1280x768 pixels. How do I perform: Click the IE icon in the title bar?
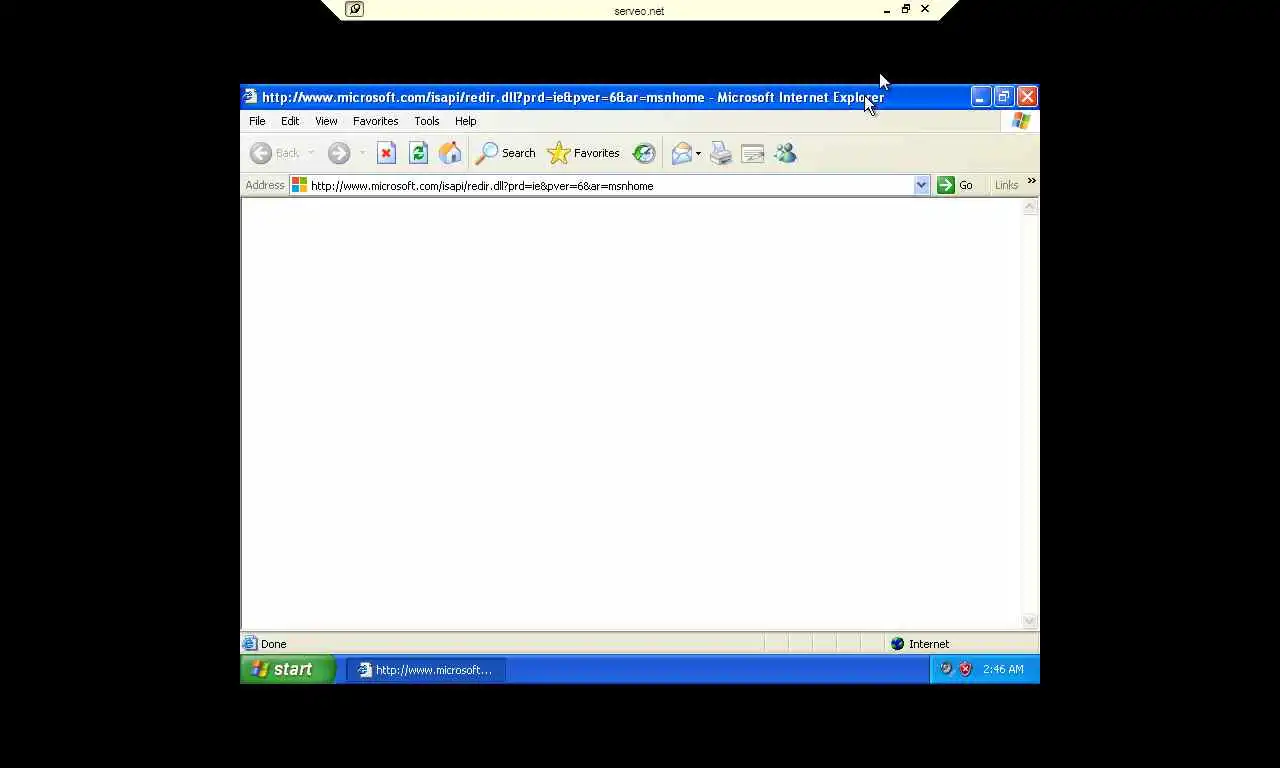(x=250, y=97)
